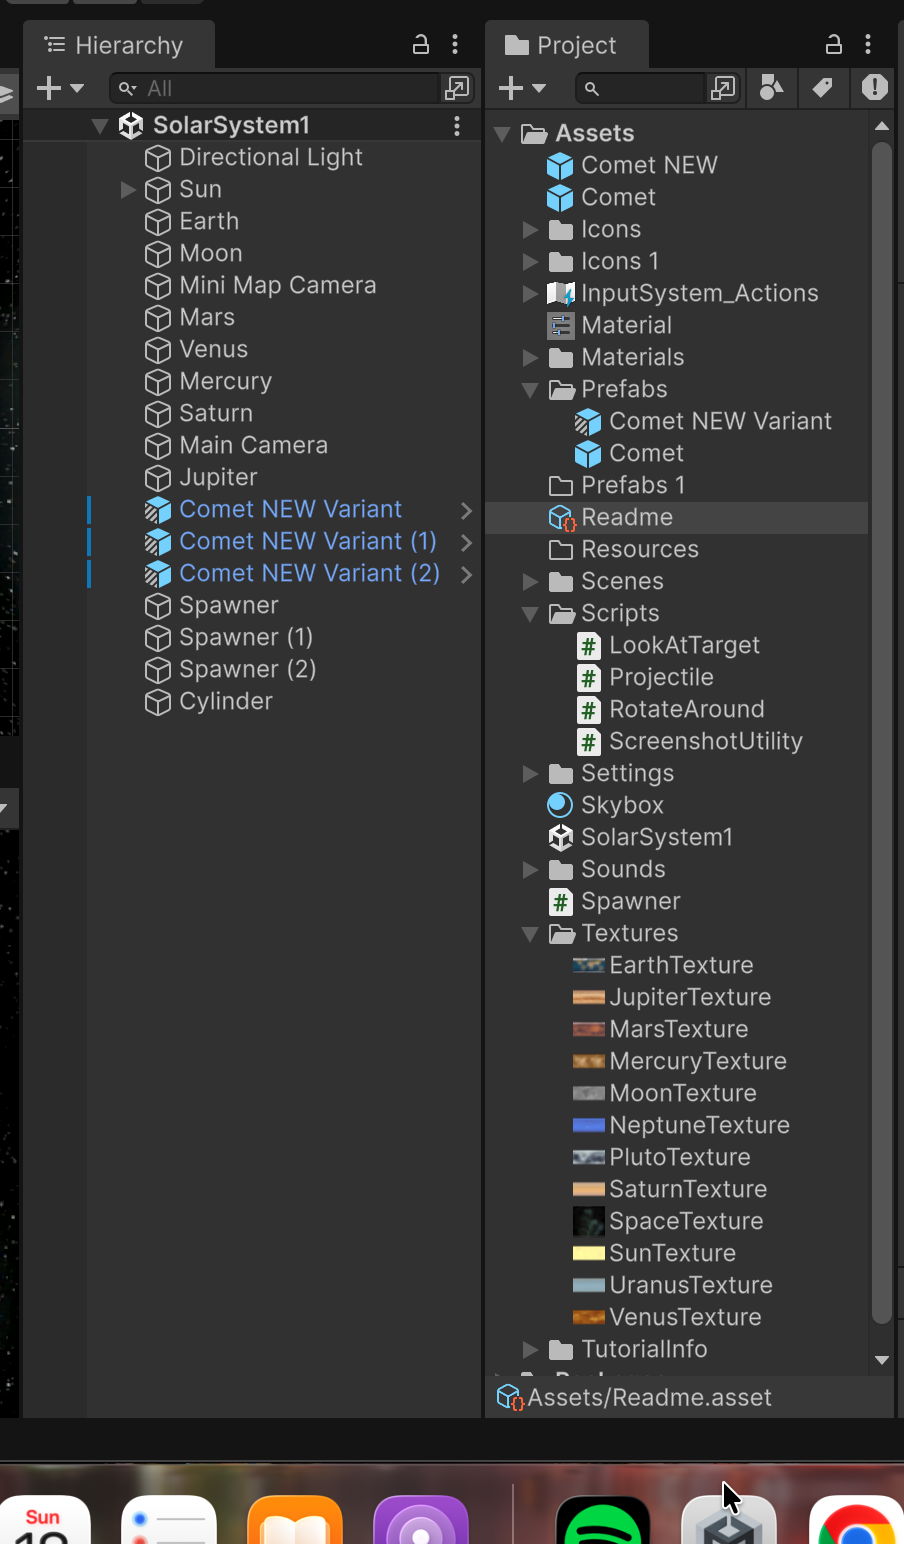Open the Hierarchy panel kebab menu
The image size is (904, 1544).
(455, 44)
